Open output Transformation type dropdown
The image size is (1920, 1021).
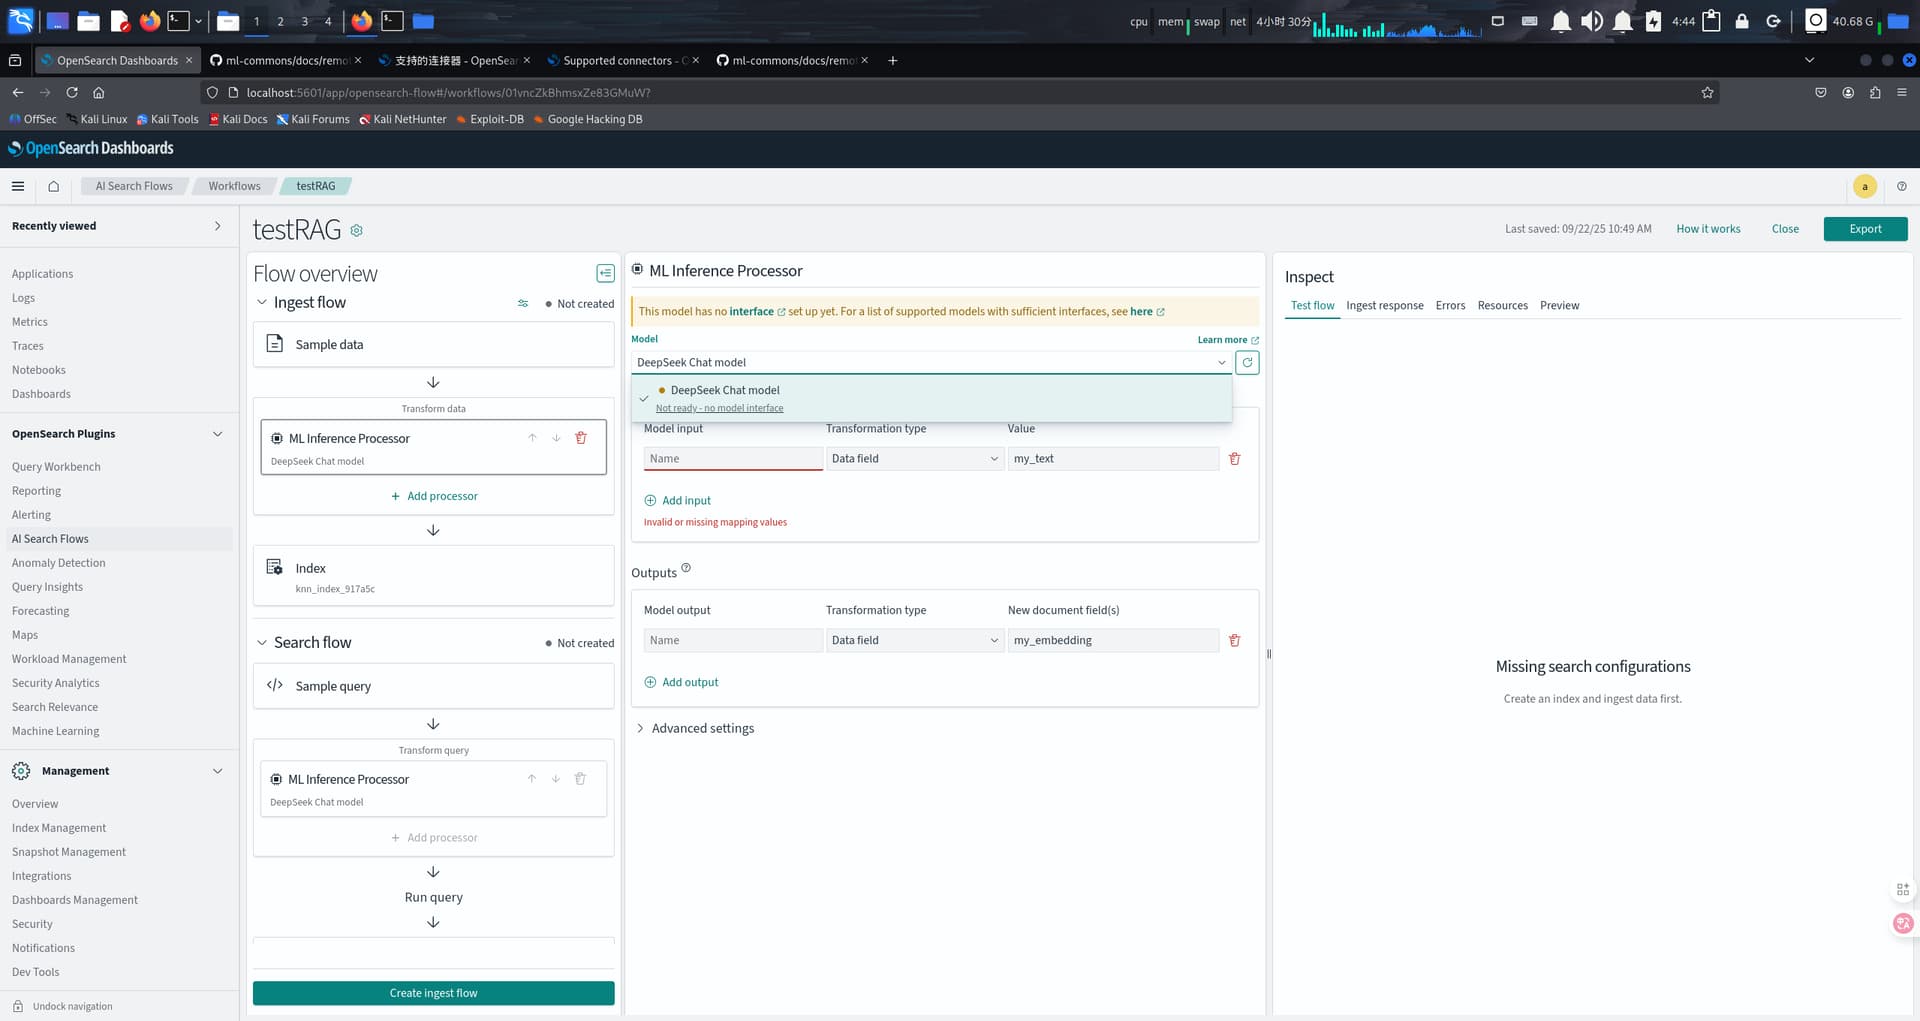[914, 640]
